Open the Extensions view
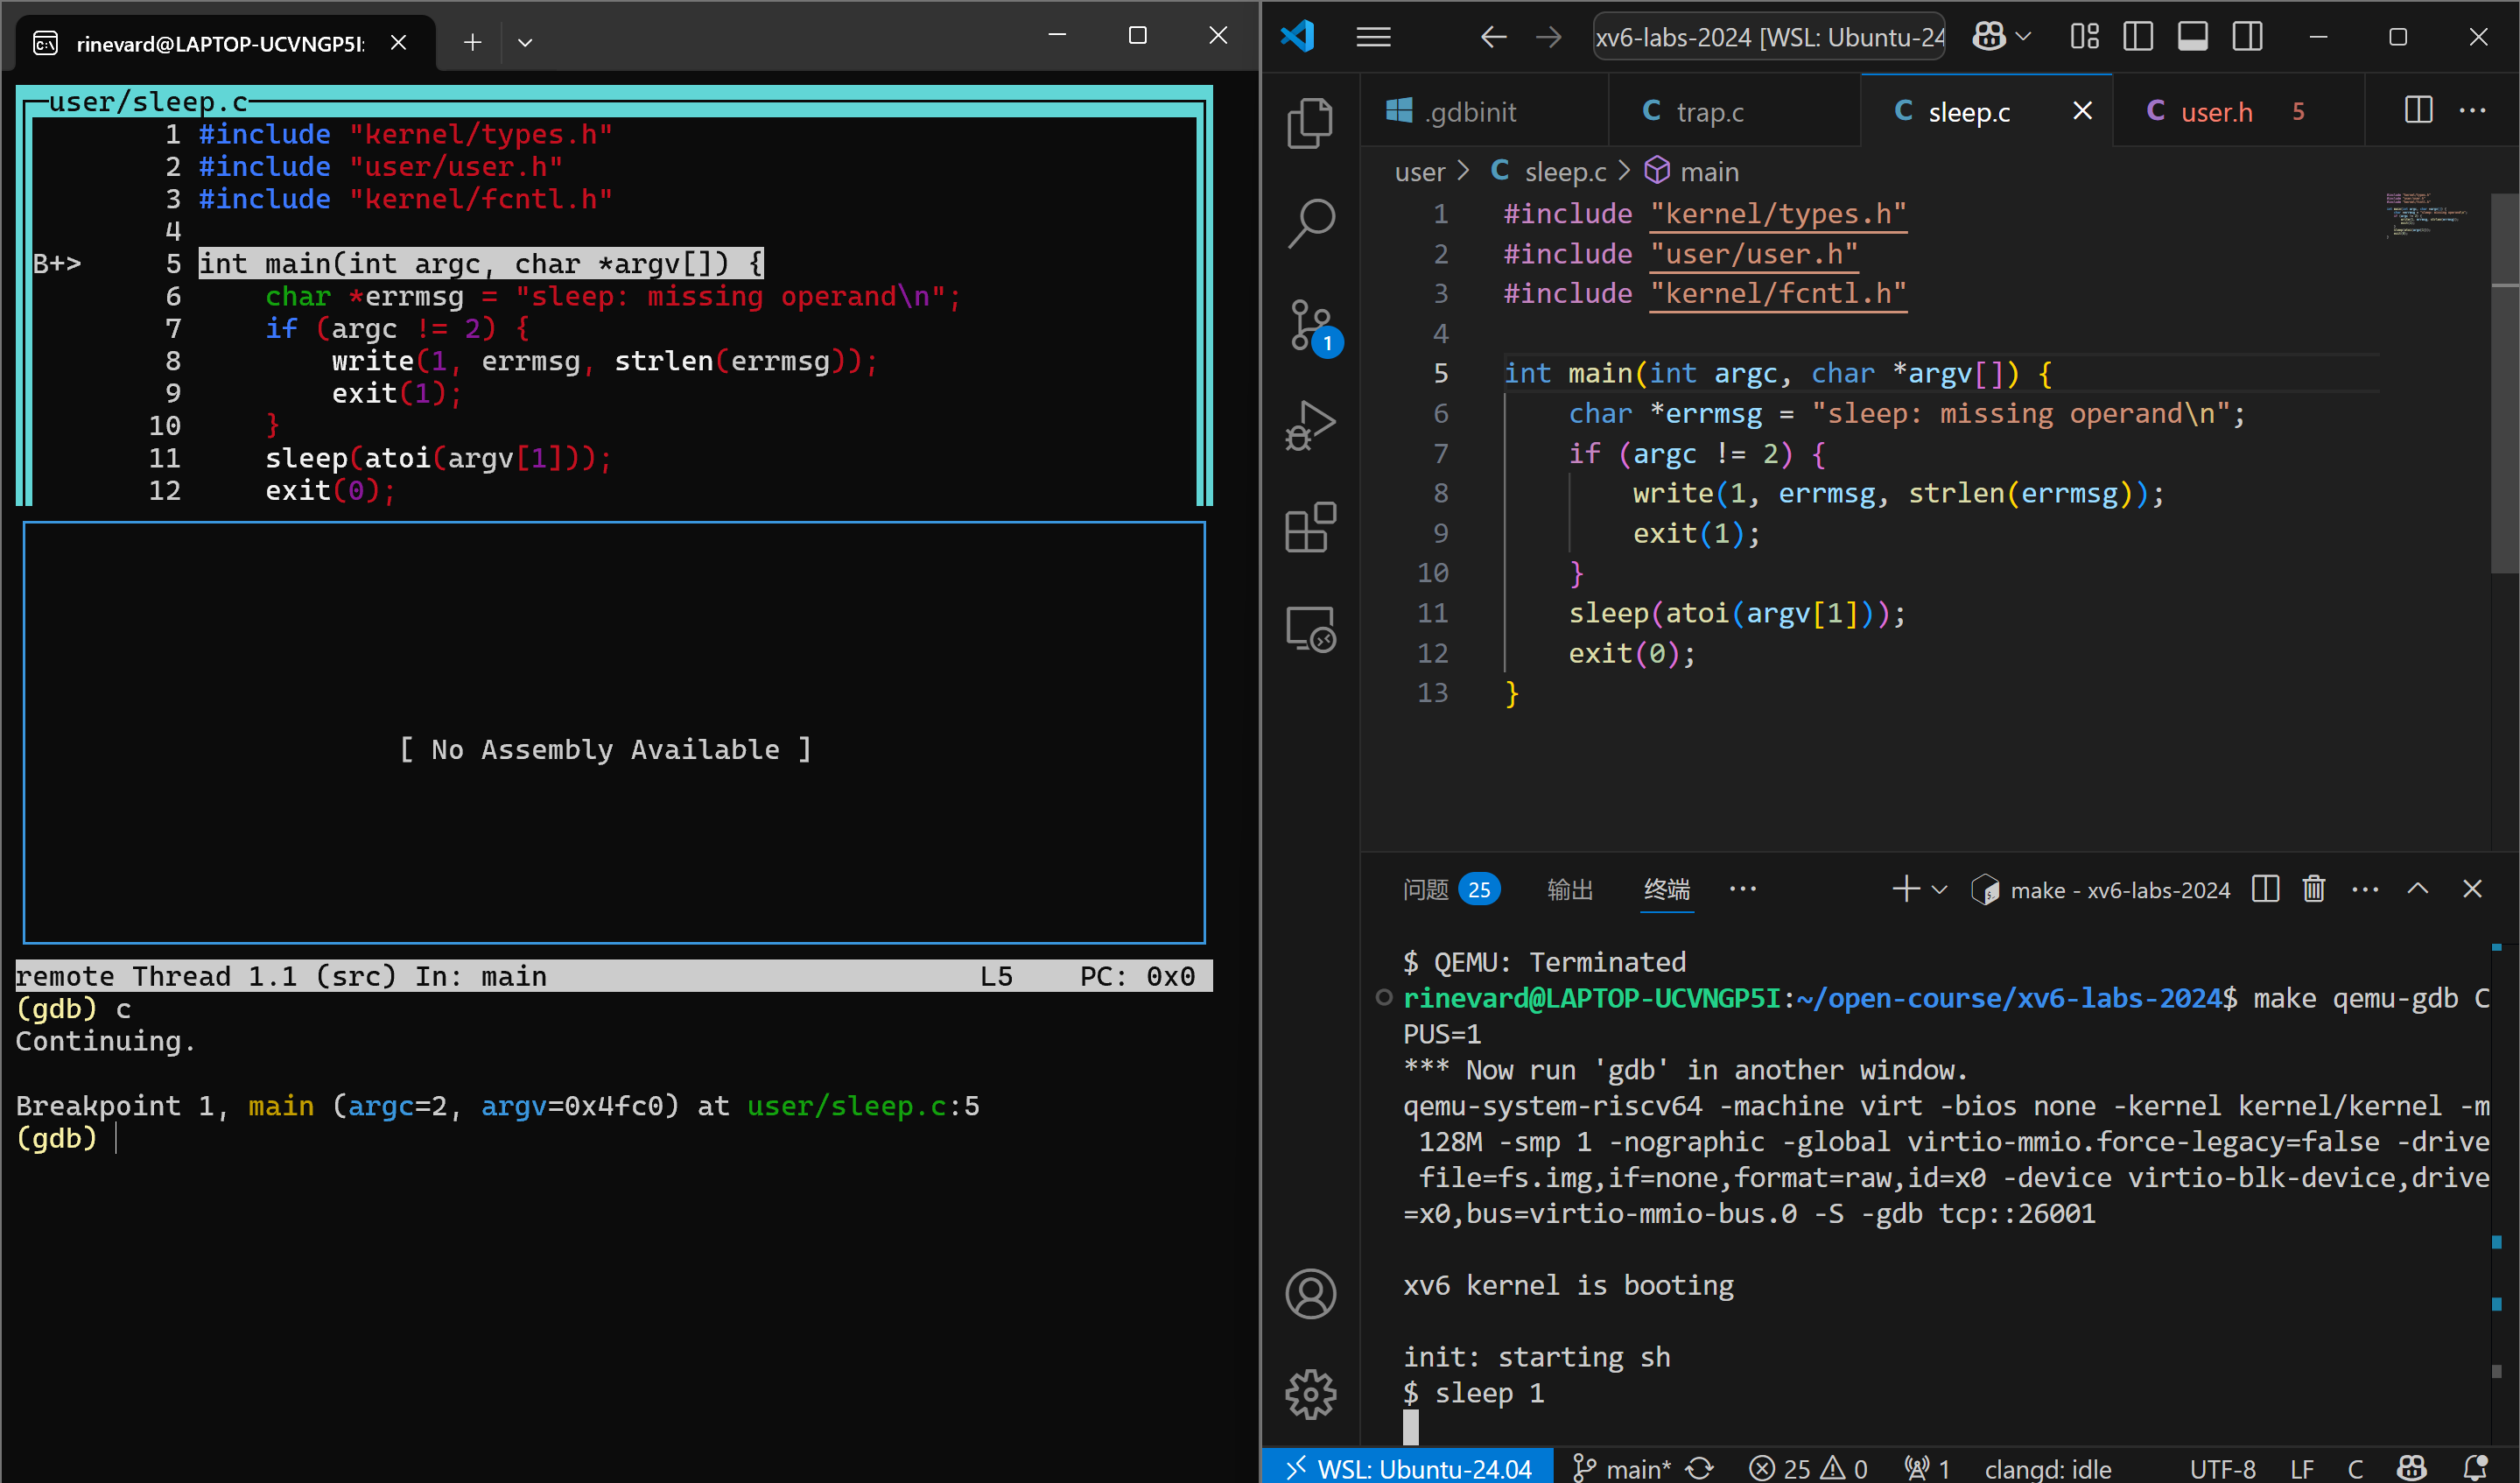 click(x=1309, y=528)
